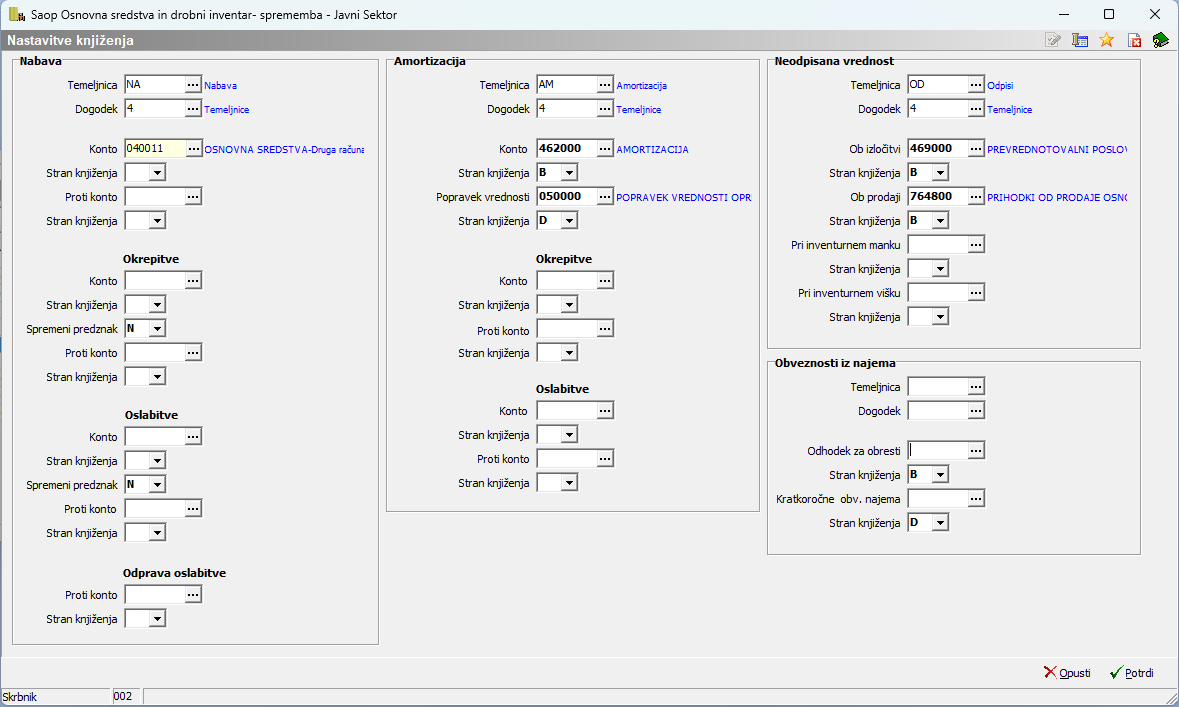Click the yellow star favorites icon
The height and width of the screenshot is (707, 1179).
point(1106,40)
